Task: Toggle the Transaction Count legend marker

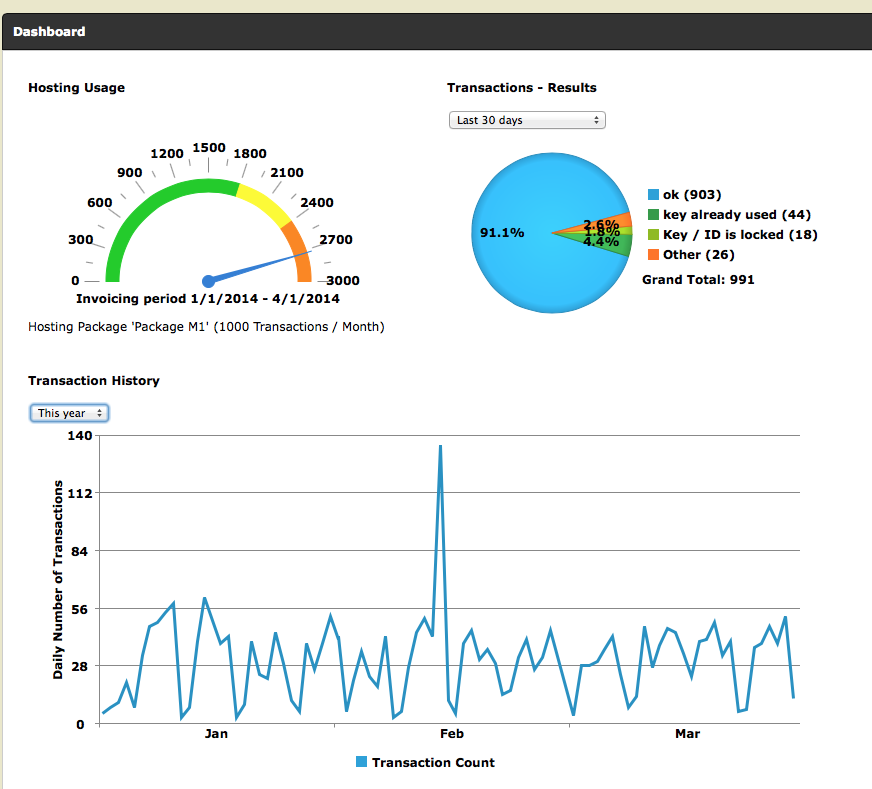Action: pos(362,762)
